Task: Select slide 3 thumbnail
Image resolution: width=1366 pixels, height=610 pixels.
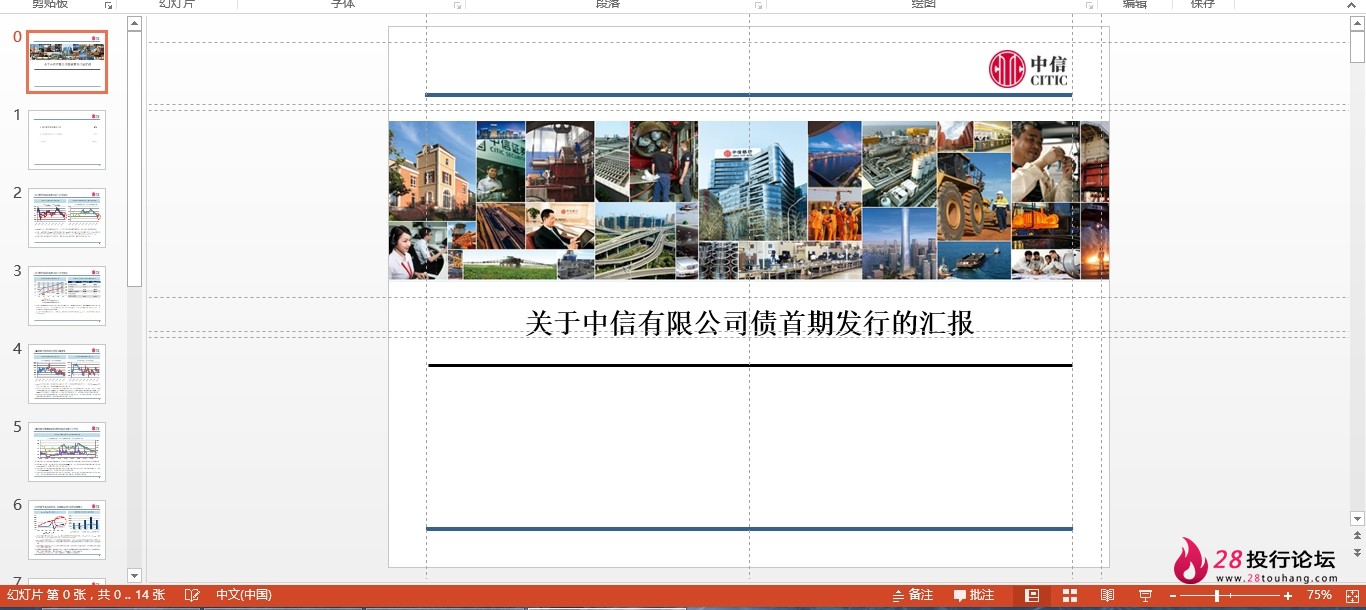Action: pyautogui.click(x=67, y=296)
